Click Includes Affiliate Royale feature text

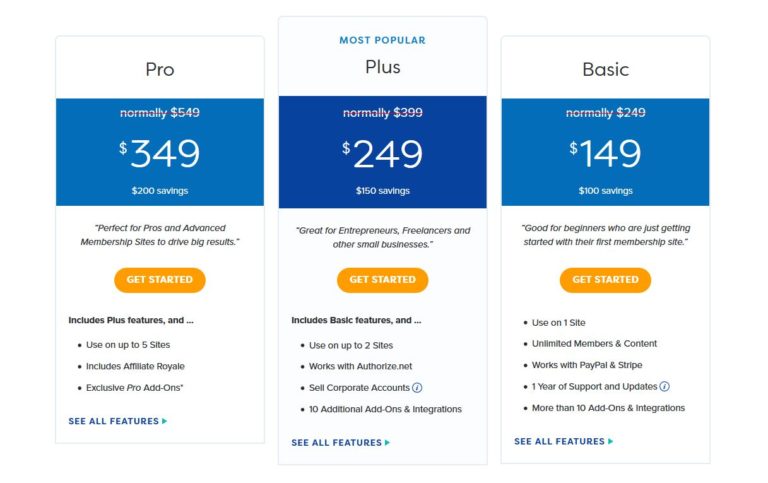[x=135, y=366]
